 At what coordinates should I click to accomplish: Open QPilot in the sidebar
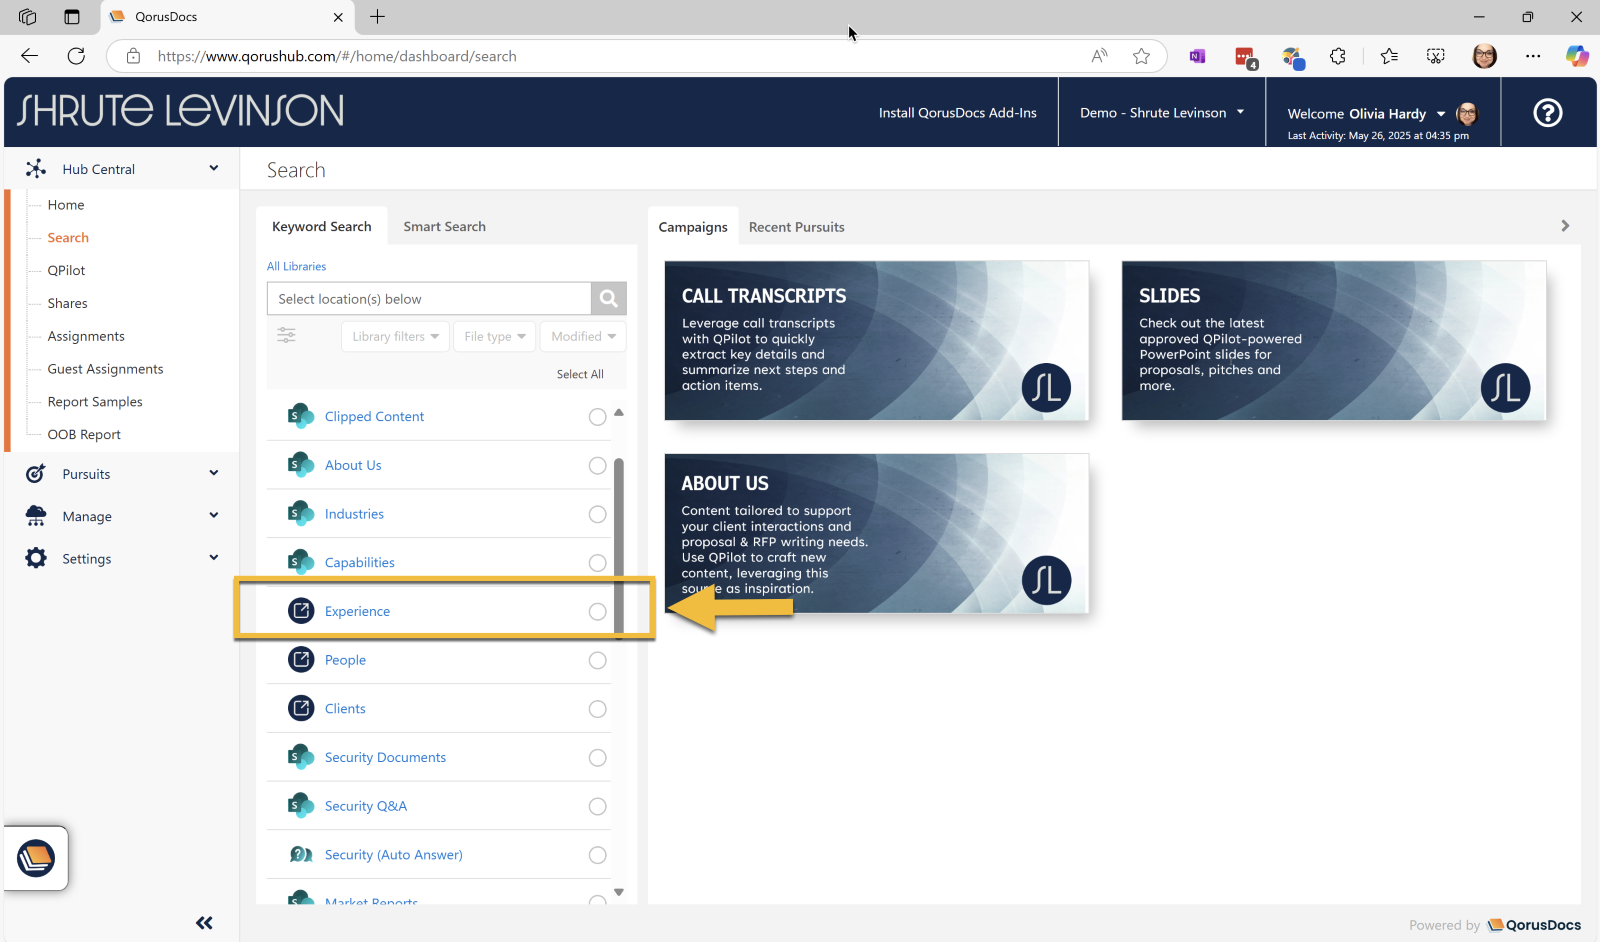(66, 270)
